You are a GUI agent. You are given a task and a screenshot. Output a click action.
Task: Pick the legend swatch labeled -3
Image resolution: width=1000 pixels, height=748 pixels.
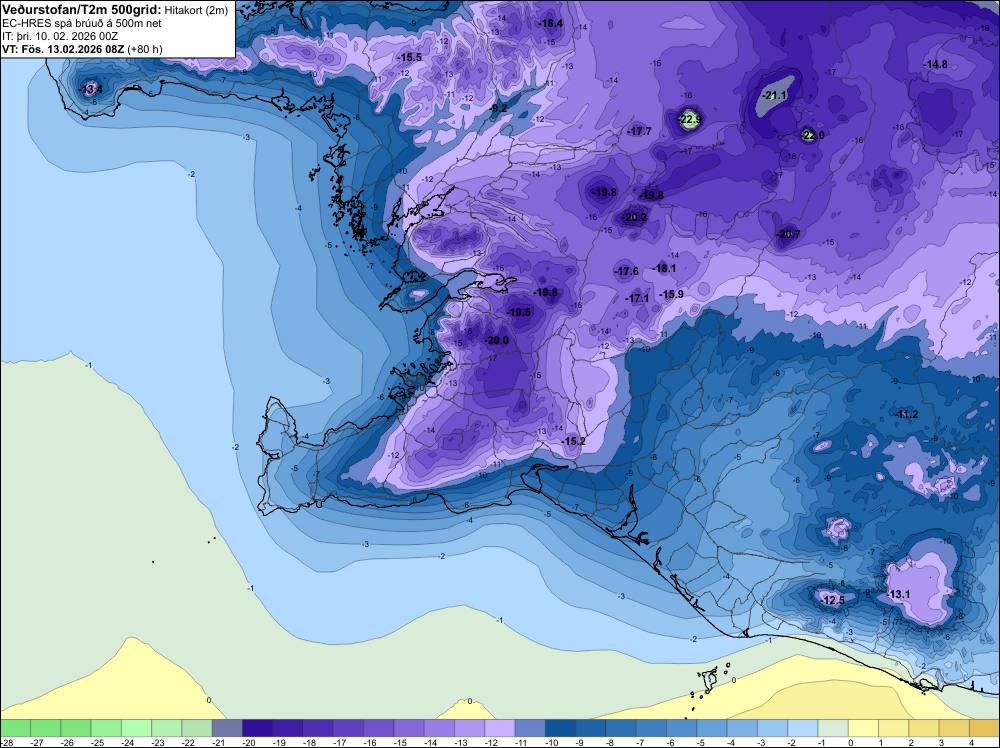pos(772,728)
